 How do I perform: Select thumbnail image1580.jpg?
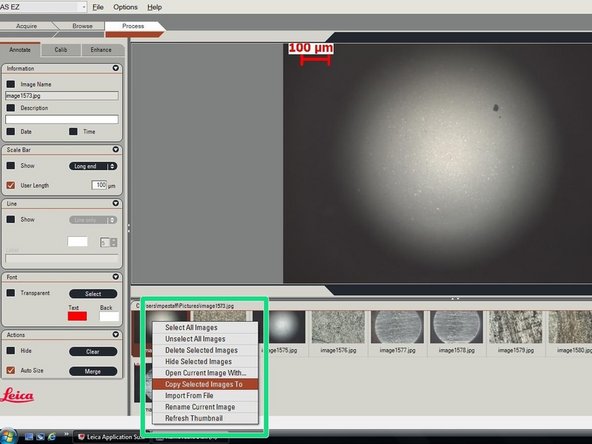coord(570,327)
